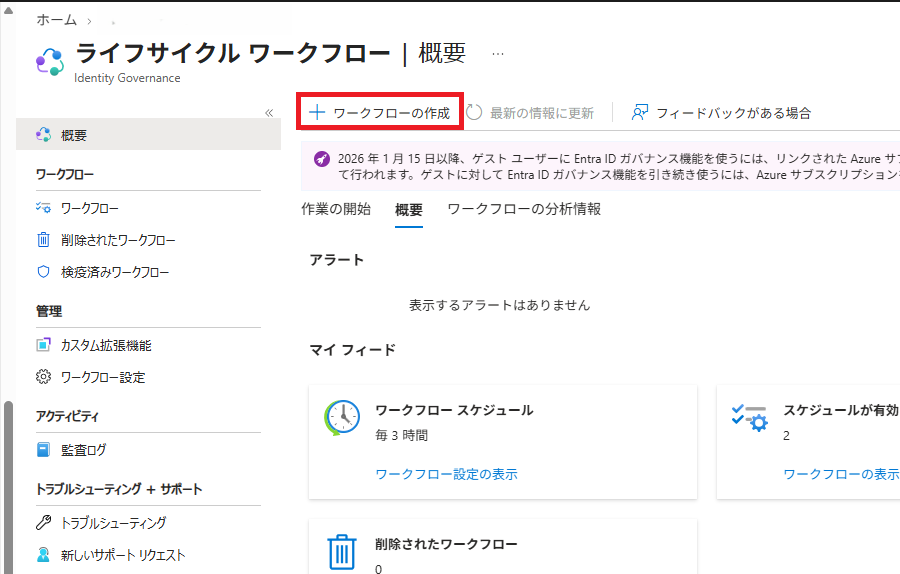Click the feedback person icon in toolbar

640,113
